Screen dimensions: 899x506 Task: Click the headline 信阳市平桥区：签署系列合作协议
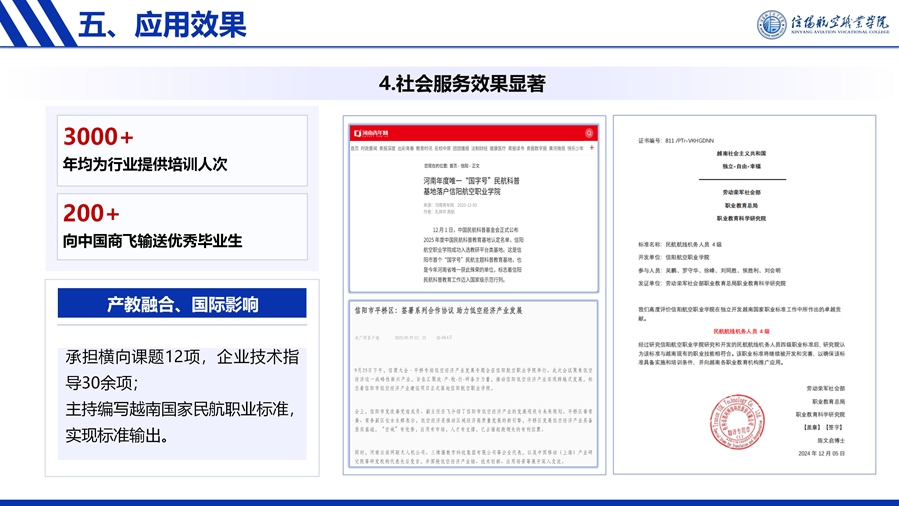(x=438, y=311)
